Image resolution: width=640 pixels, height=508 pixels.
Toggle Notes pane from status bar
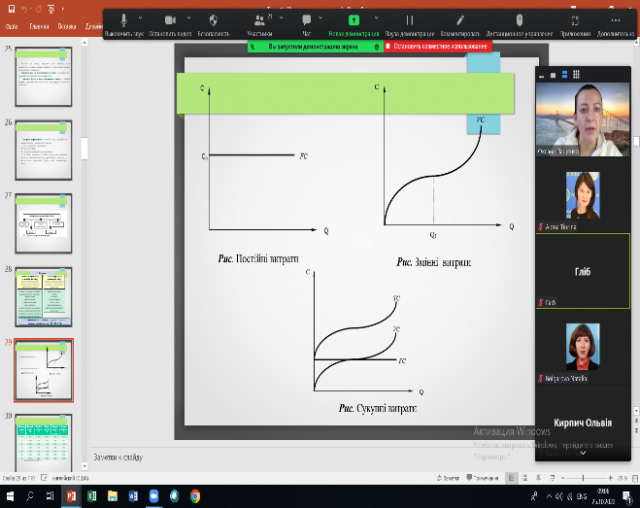click(448, 478)
